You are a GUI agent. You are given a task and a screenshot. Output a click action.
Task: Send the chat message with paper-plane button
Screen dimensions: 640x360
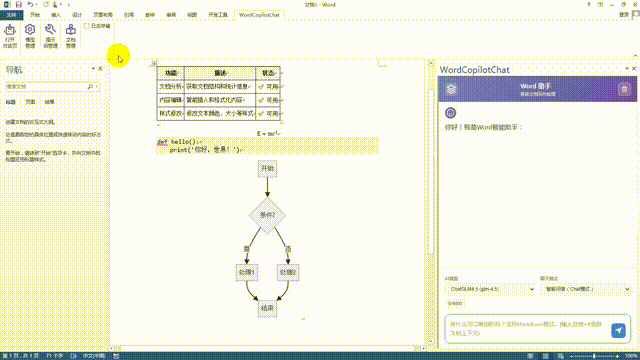click(x=618, y=330)
